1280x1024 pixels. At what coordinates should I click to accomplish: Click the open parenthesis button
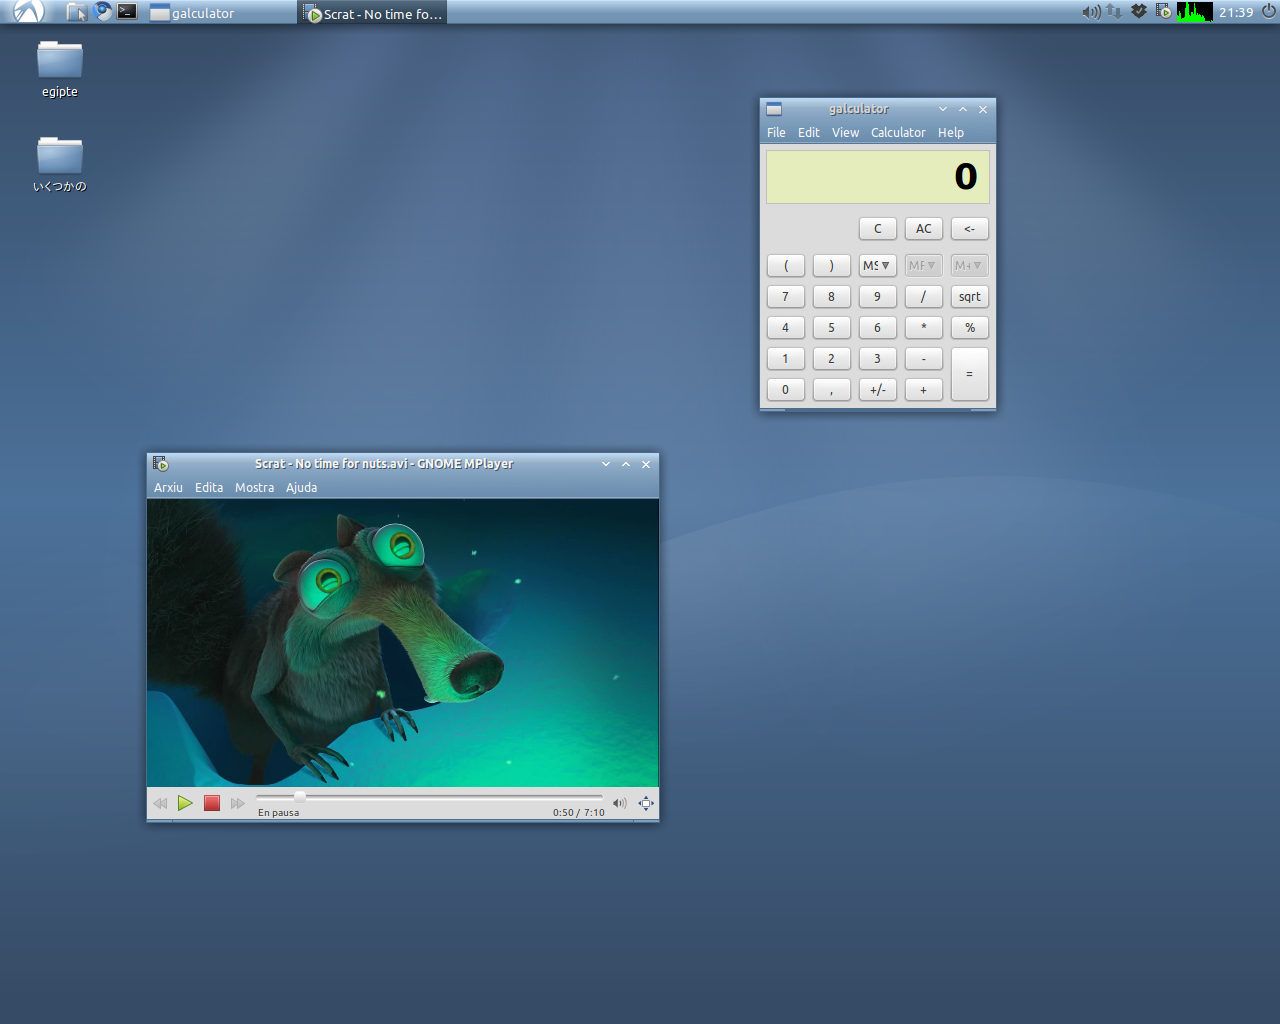click(x=786, y=266)
